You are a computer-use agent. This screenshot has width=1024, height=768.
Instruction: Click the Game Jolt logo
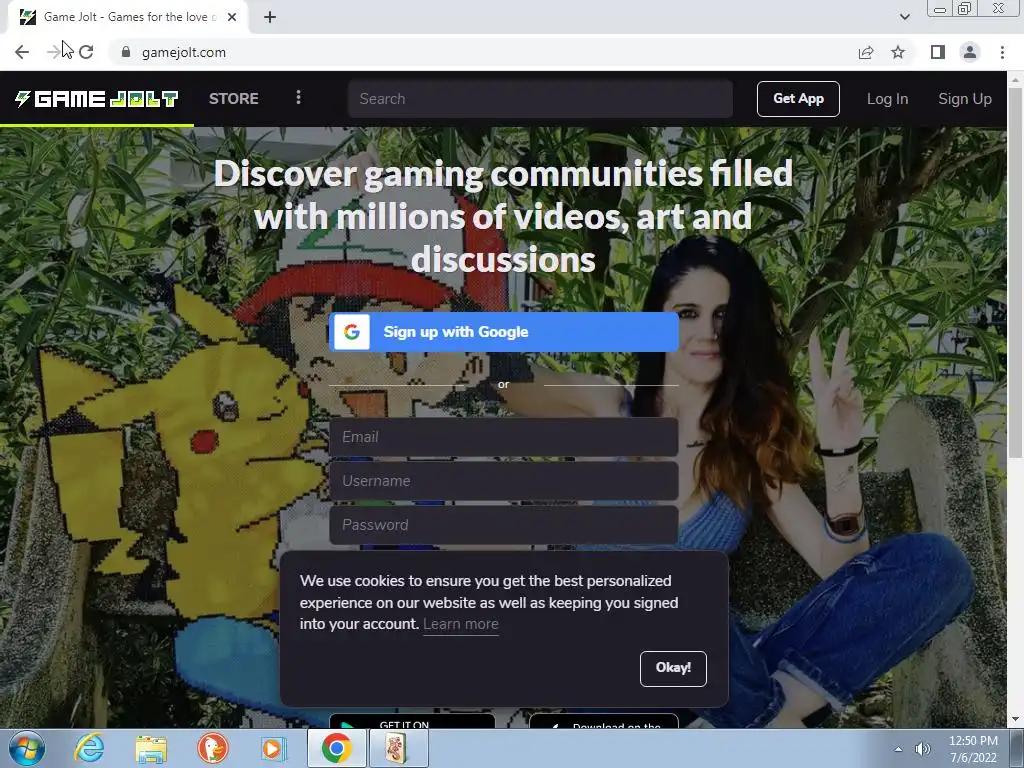point(97,99)
